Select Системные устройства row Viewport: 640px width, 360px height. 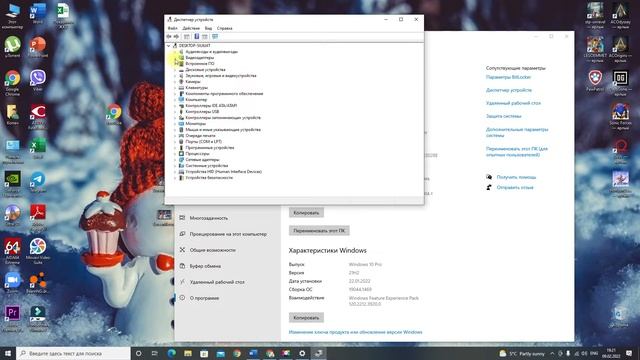(x=207, y=166)
